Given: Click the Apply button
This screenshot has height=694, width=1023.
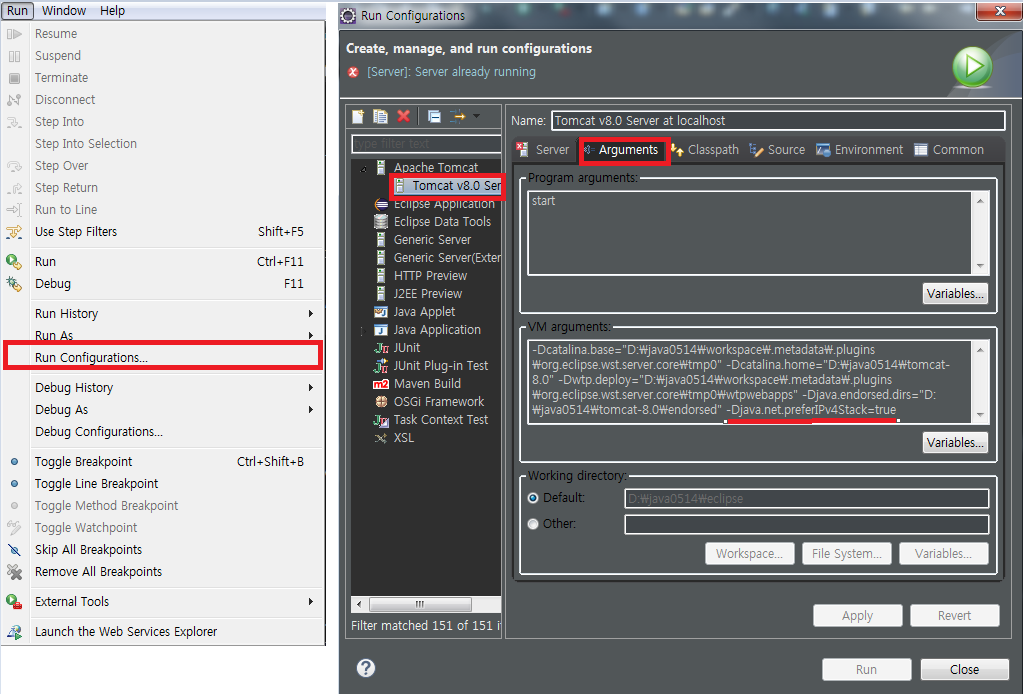Looking at the screenshot, I should [x=857, y=615].
